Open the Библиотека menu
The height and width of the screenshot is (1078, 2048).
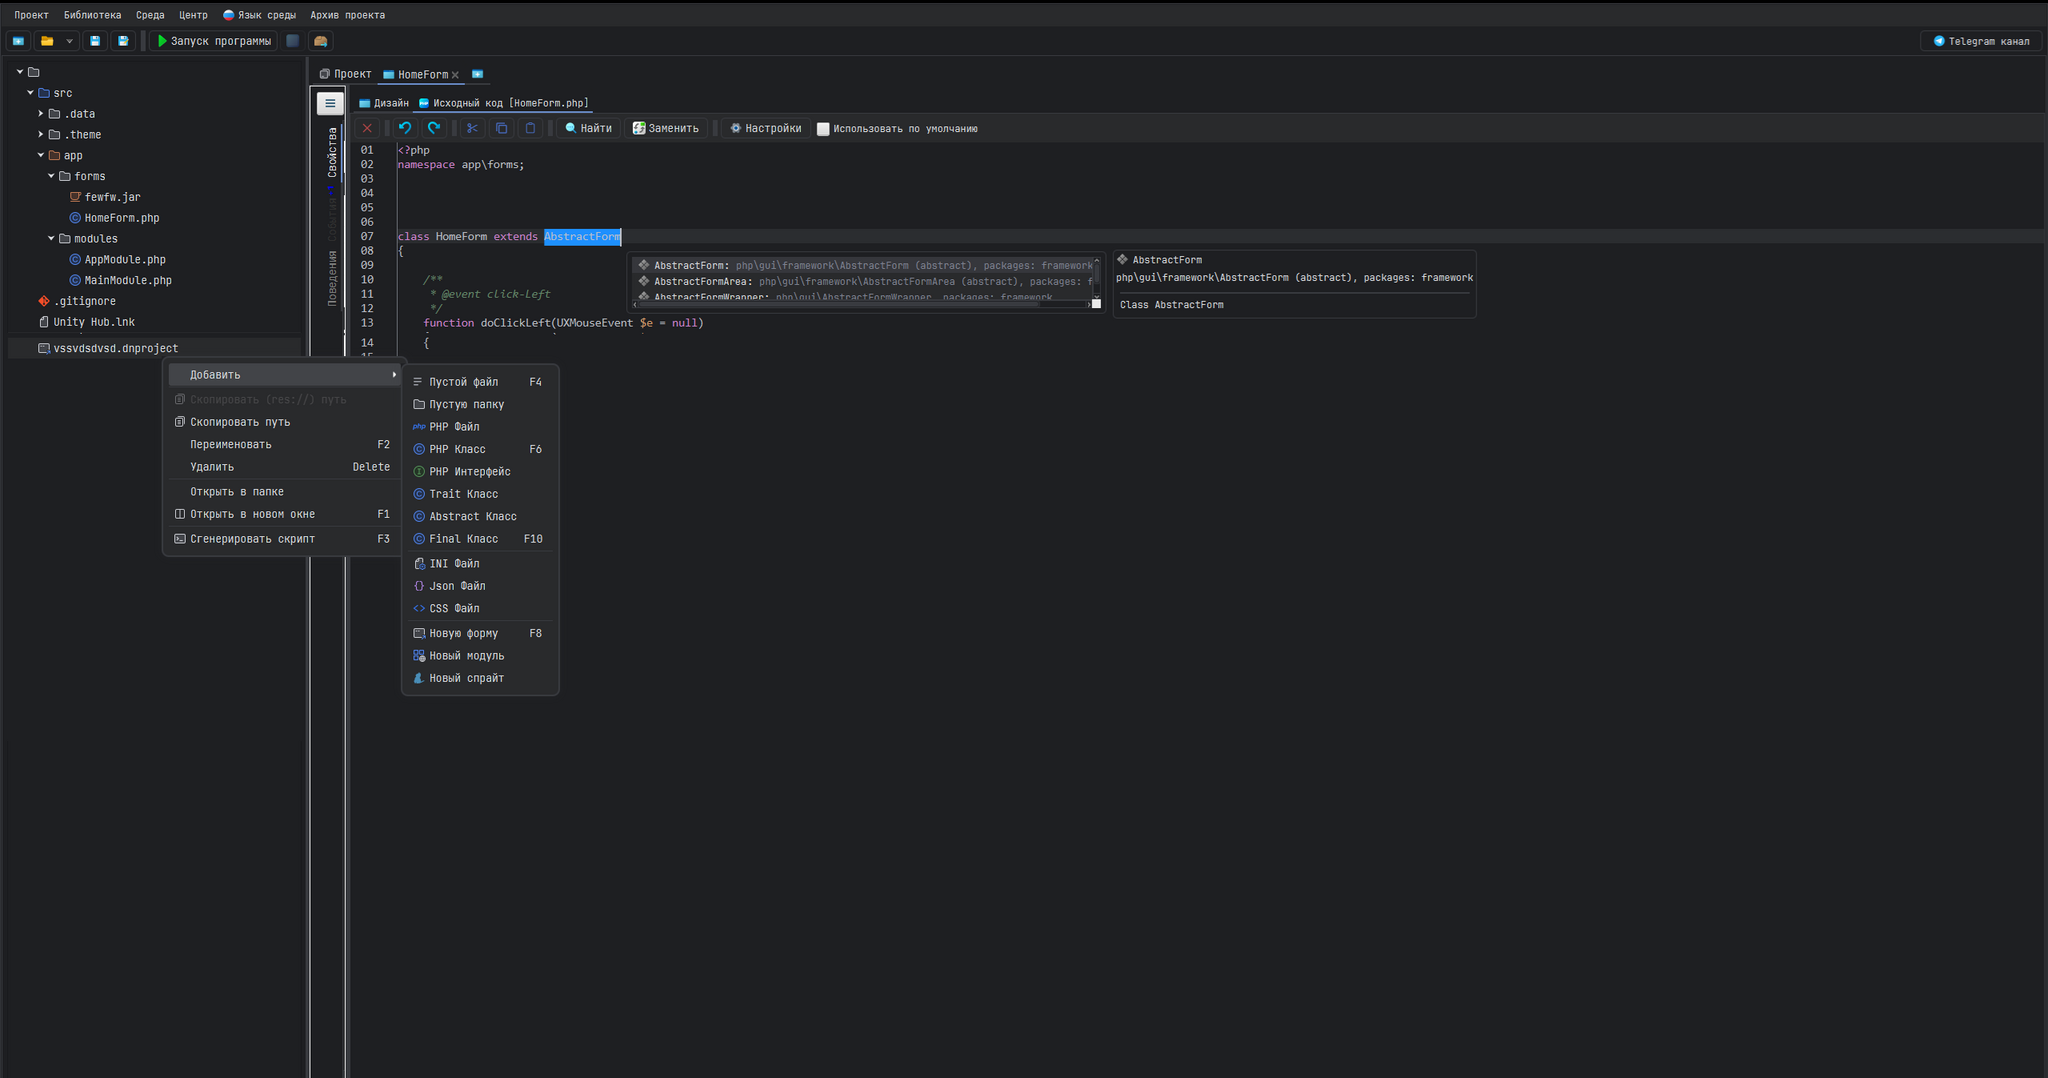(x=92, y=15)
